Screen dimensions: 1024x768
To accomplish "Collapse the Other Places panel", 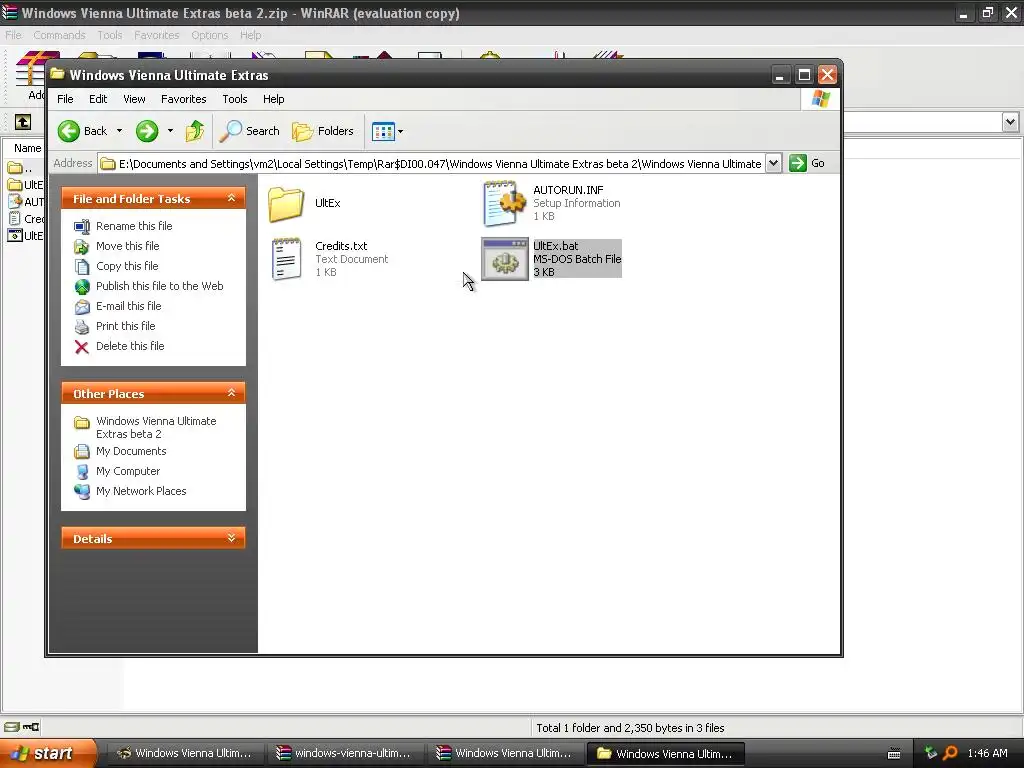I will coord(231,393).
